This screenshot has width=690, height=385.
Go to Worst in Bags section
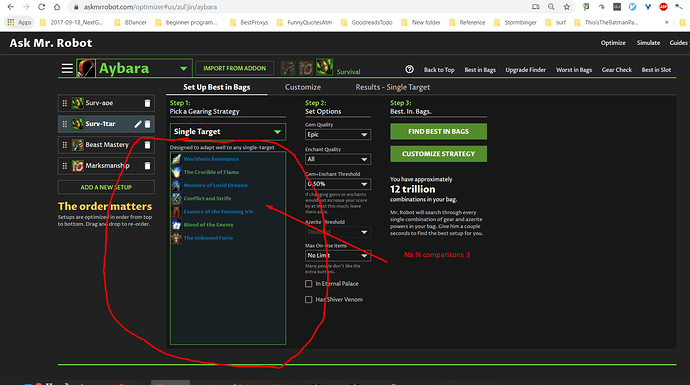click(x=573, y=70)
